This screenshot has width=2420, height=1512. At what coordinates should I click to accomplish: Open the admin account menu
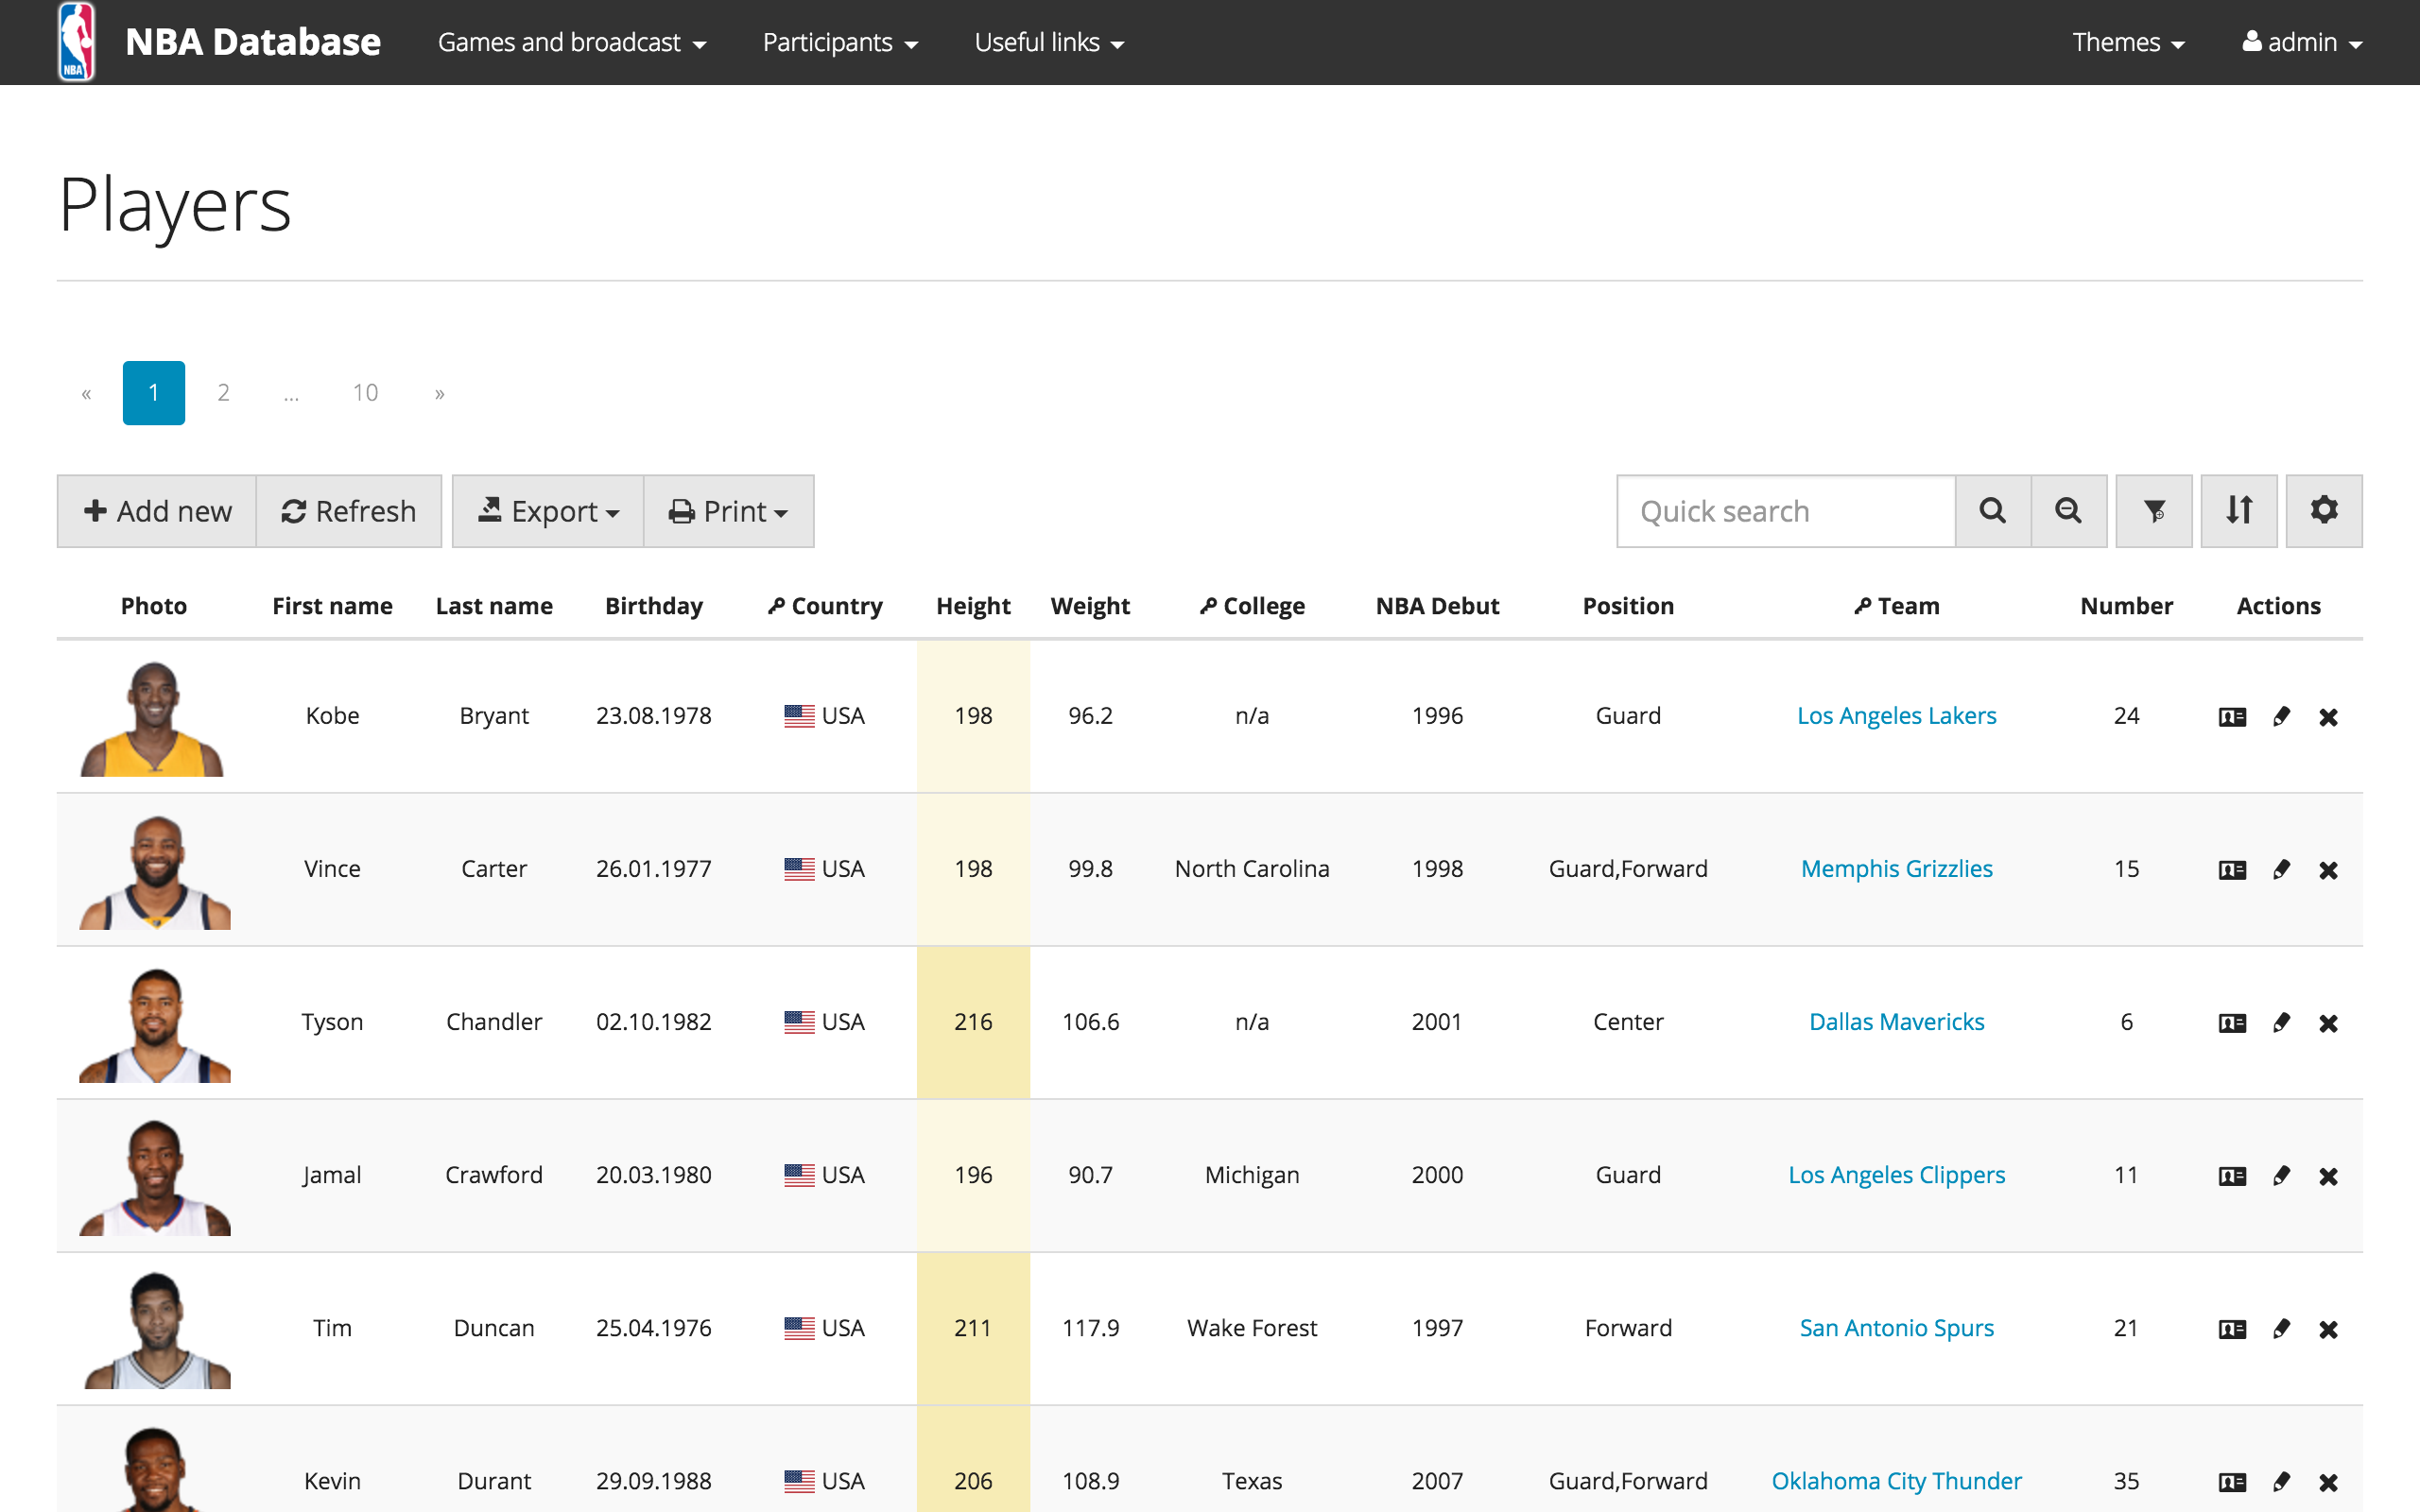click(x=2301, y=42)
